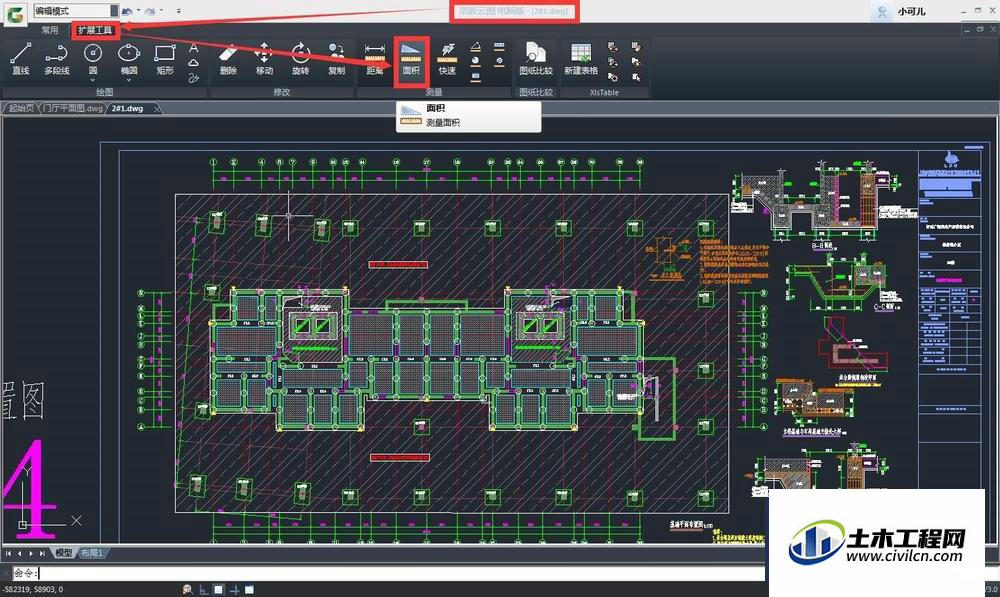Open the 小可儿 user account avatar
Viewport: 1000px width, 597px height.
883,11
